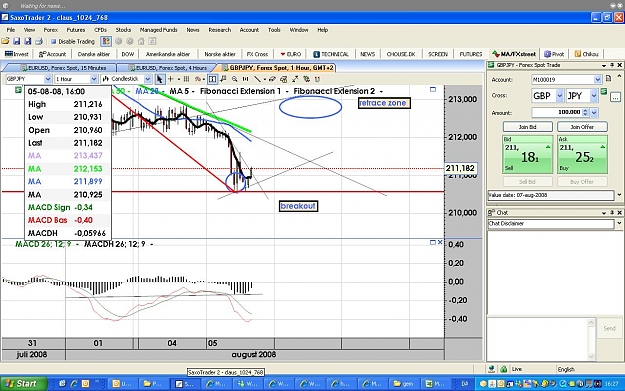Switch to EURUSD 15 Minutes chart tab
This screenshot has width=625, height=391.
point(64,68)
